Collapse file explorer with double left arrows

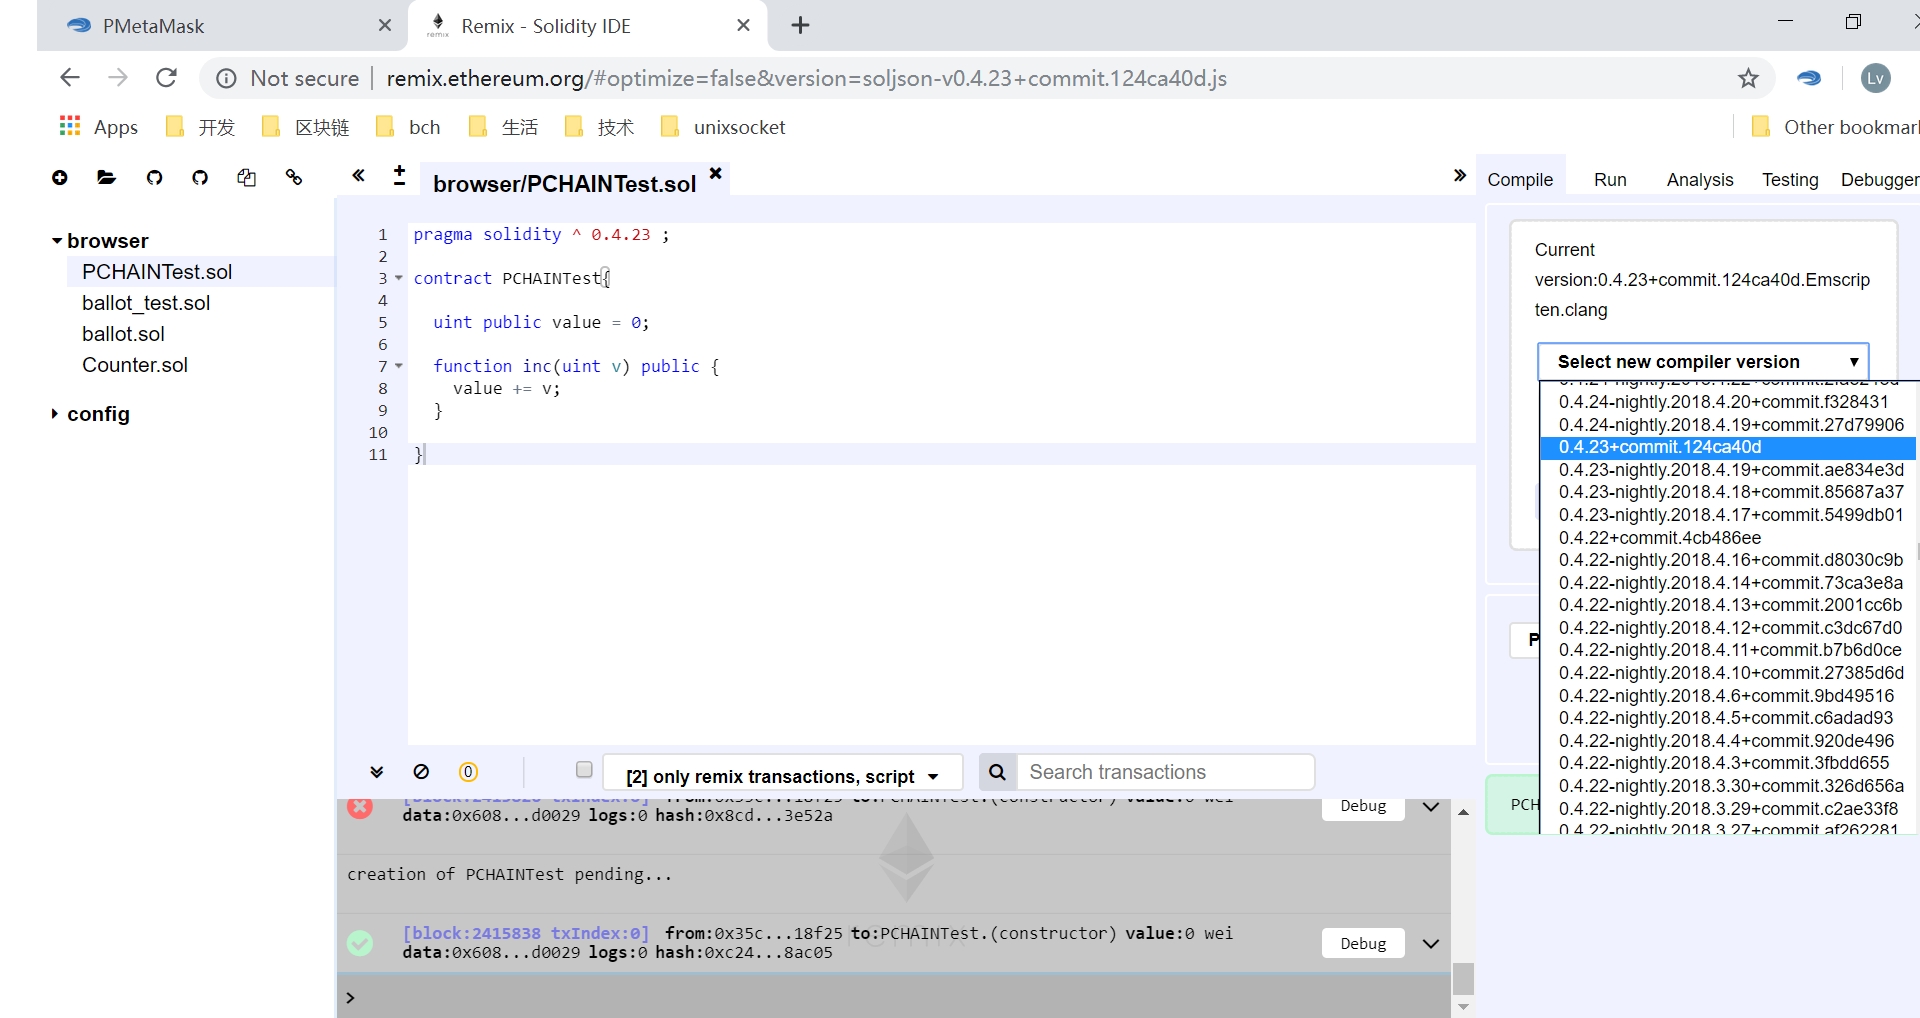click(x=358, y=176)
